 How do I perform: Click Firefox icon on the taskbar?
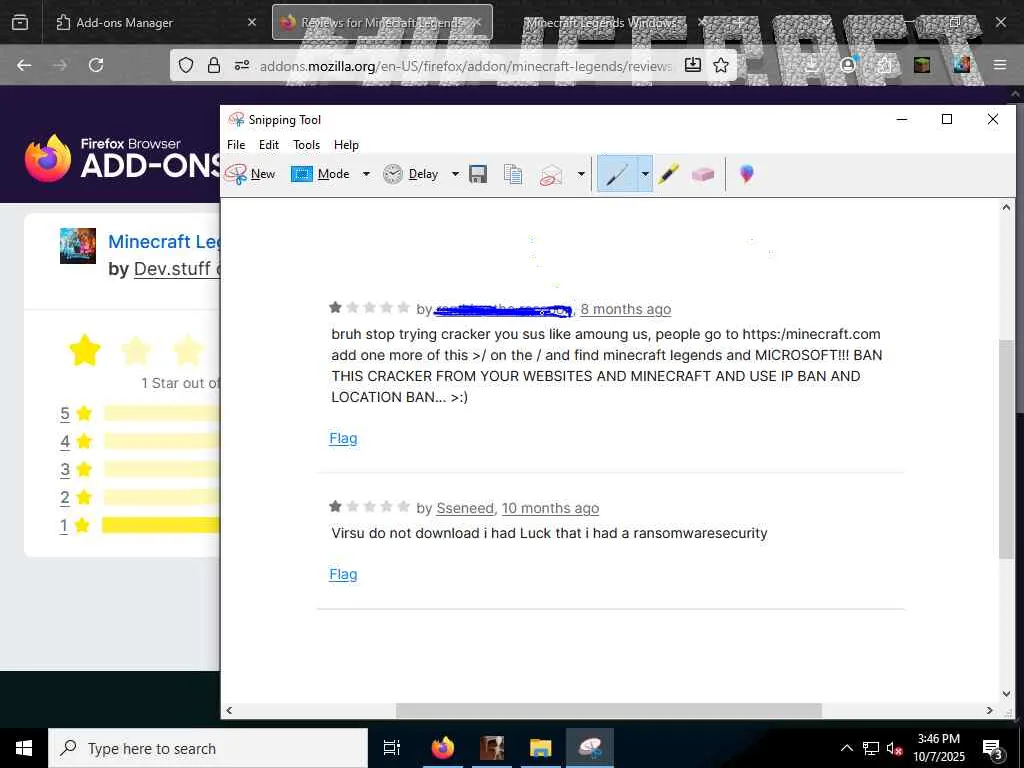[x=443, y=748]
